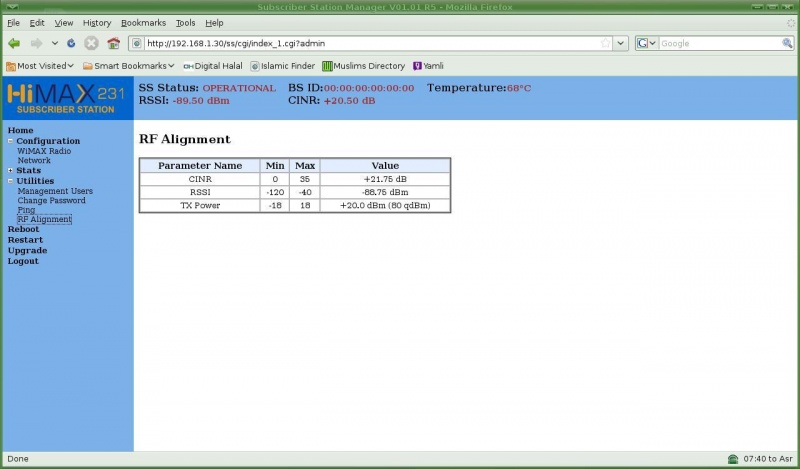The width and height of the screenshot is (800, 469).
Task: Click the Reboot link in sidebar
Action: tap(23, 230)
